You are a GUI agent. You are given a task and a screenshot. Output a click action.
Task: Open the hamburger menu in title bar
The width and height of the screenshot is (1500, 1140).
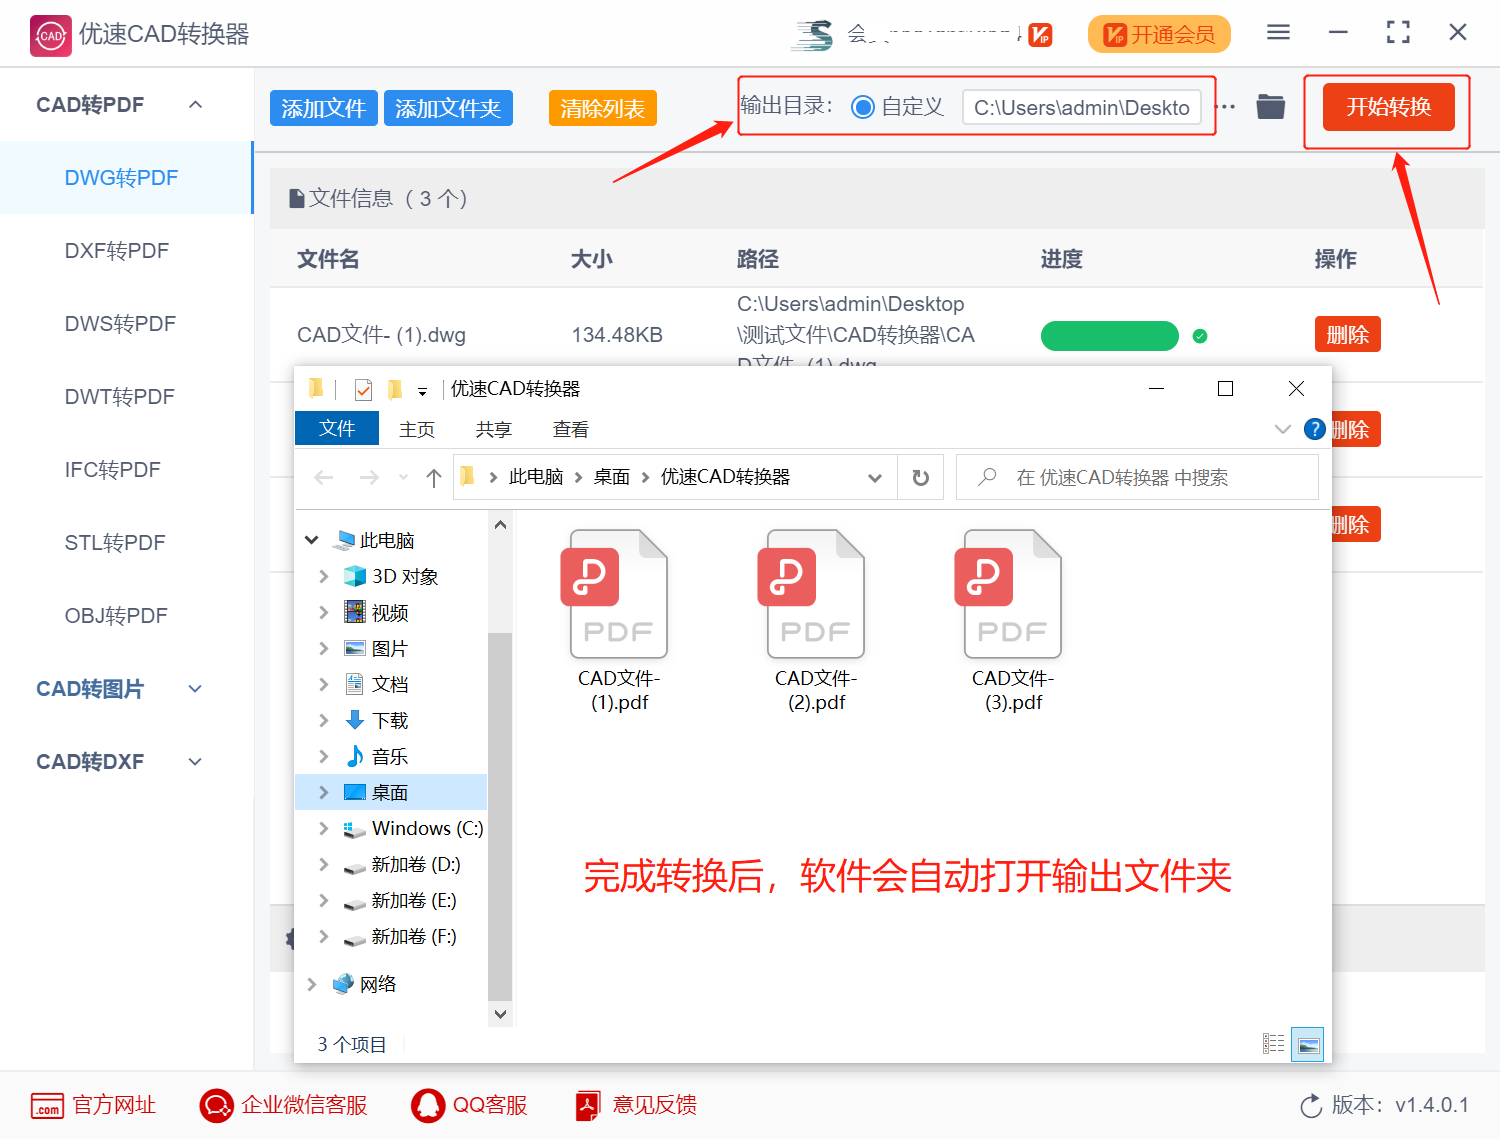1278,33
